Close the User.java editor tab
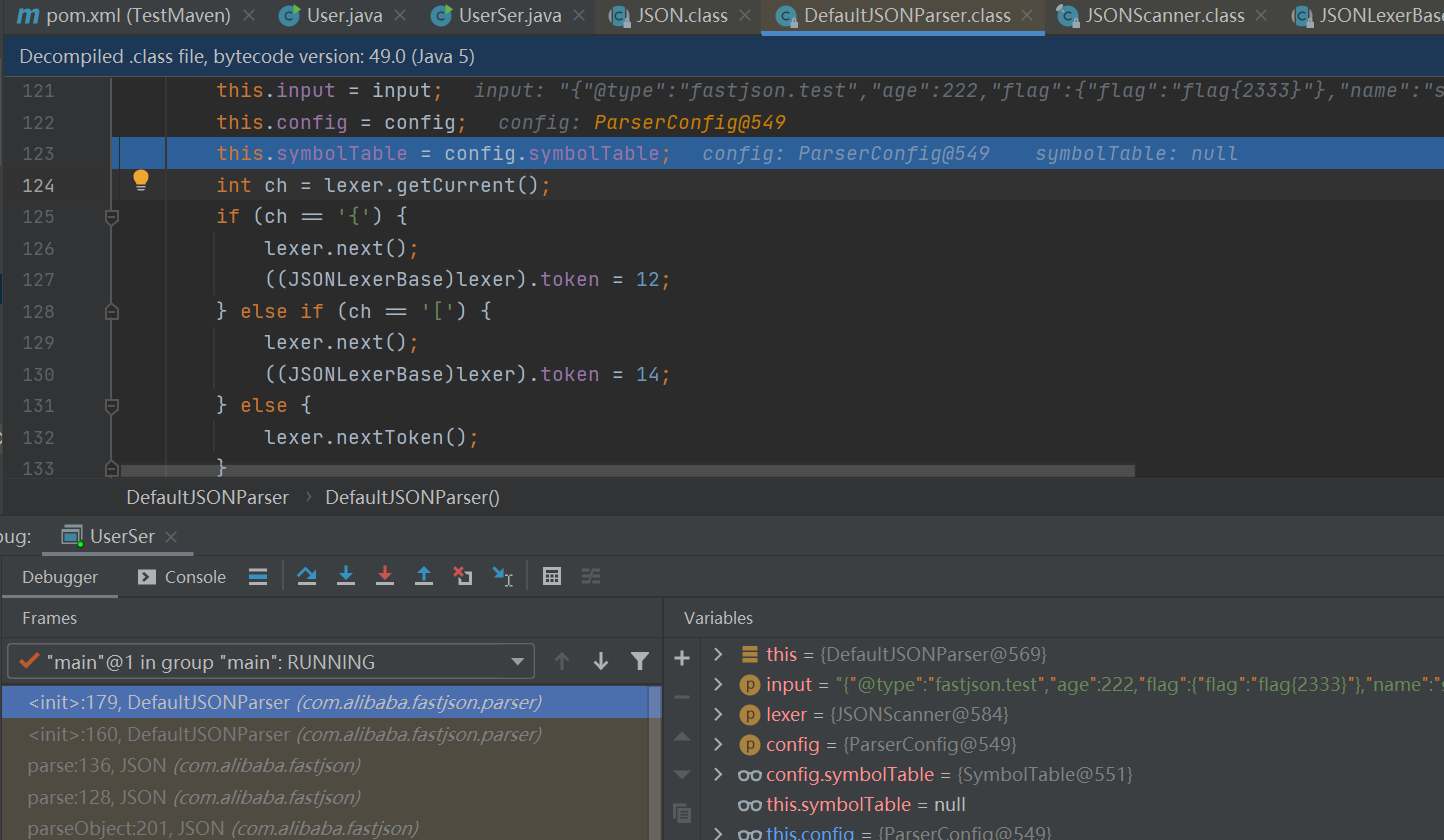Screen dimensions: 1444x840 coord(400,16)
